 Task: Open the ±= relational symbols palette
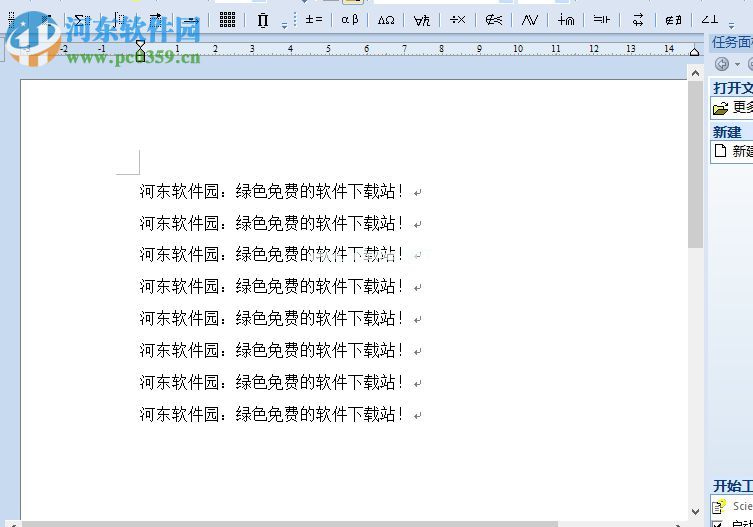point(314,20)
